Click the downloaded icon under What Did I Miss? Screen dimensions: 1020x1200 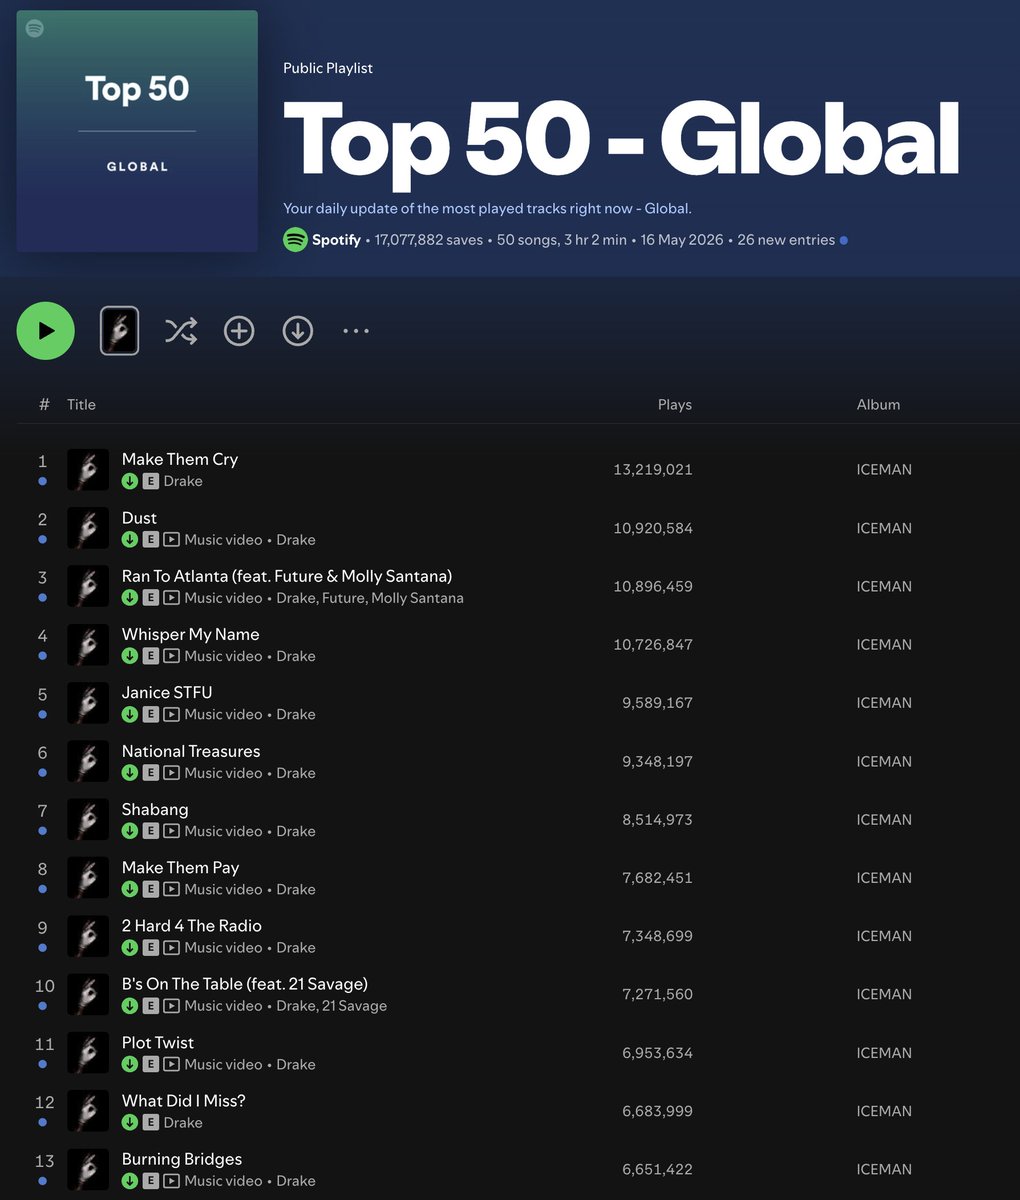point(130,1122)
